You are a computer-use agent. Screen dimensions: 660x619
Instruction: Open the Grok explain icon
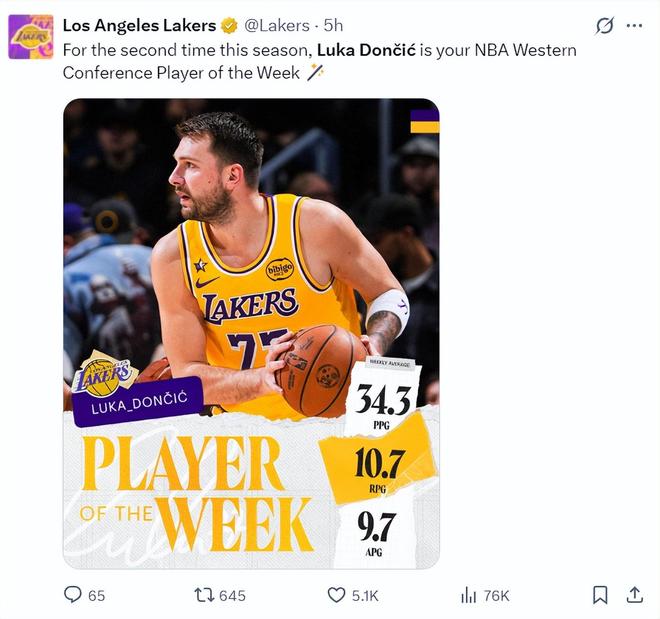pyautogui.click(x=604, y=25)
